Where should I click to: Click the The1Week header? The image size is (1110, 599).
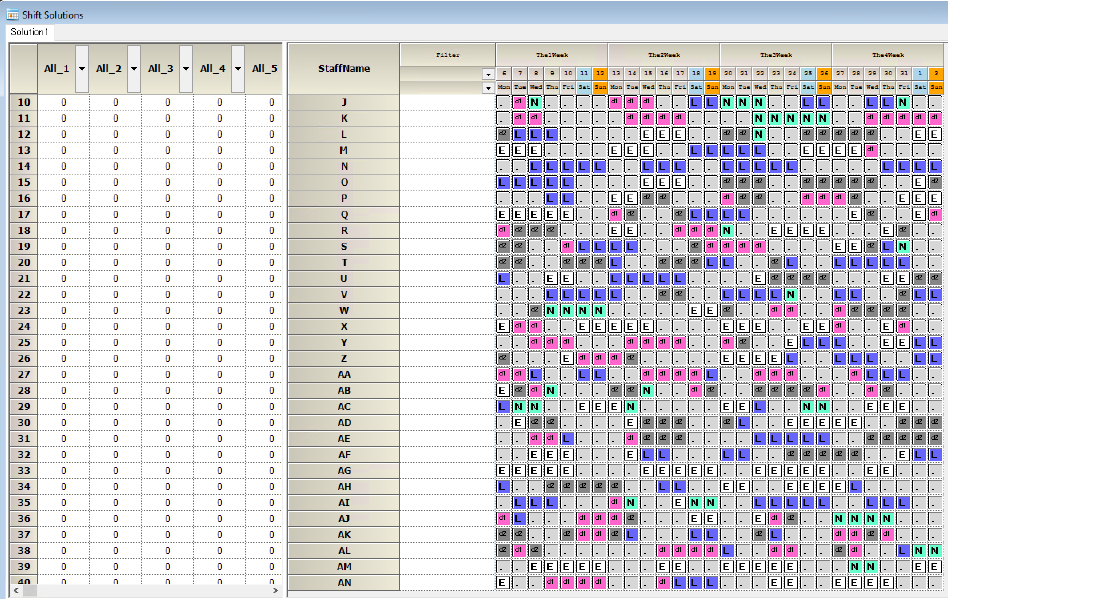click(551, 55)
